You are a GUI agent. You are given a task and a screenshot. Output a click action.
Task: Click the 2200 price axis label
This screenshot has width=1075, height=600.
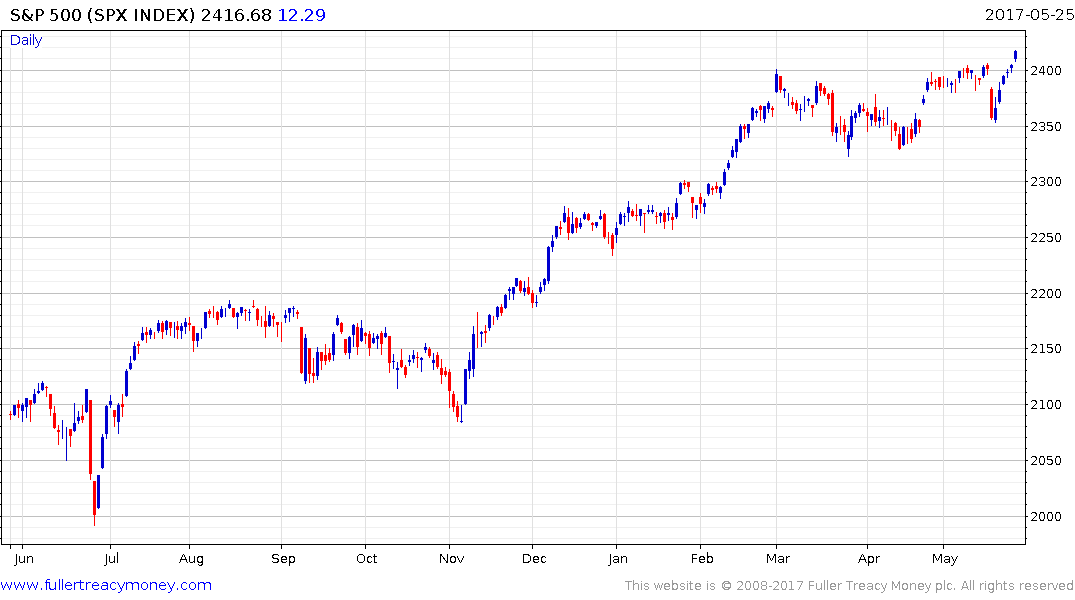pyautogui.click(x=1046, y=293)
